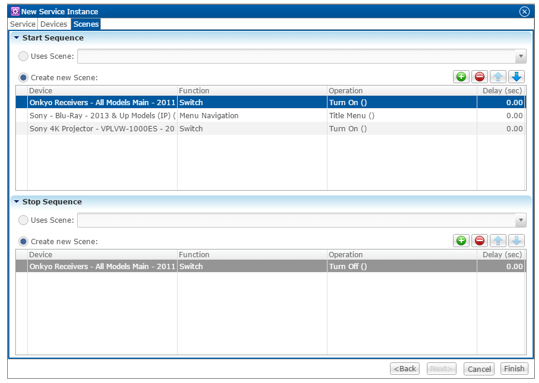Select the Sony Blu-Ray row

271,116
